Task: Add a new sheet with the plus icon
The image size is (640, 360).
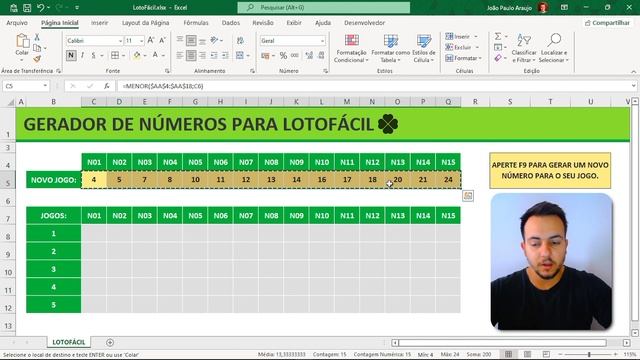Action: tap(110, 342)
